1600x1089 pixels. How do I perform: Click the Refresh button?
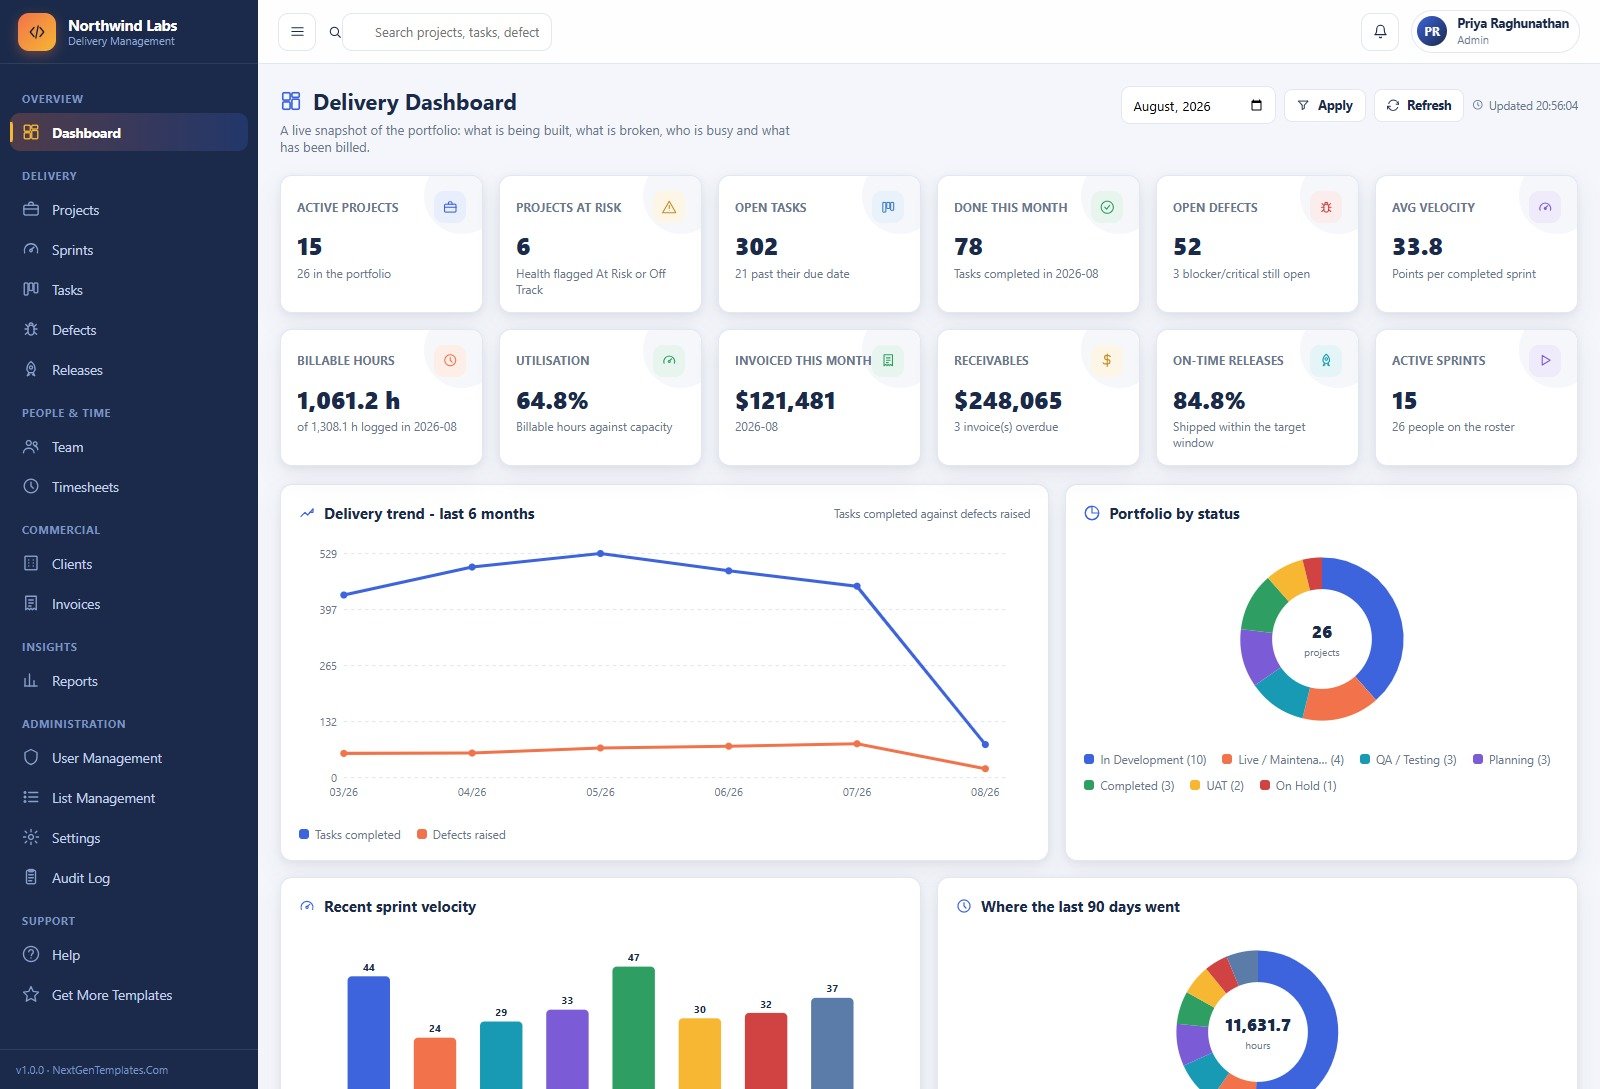pyautogui.click(x=1418, y=105)
